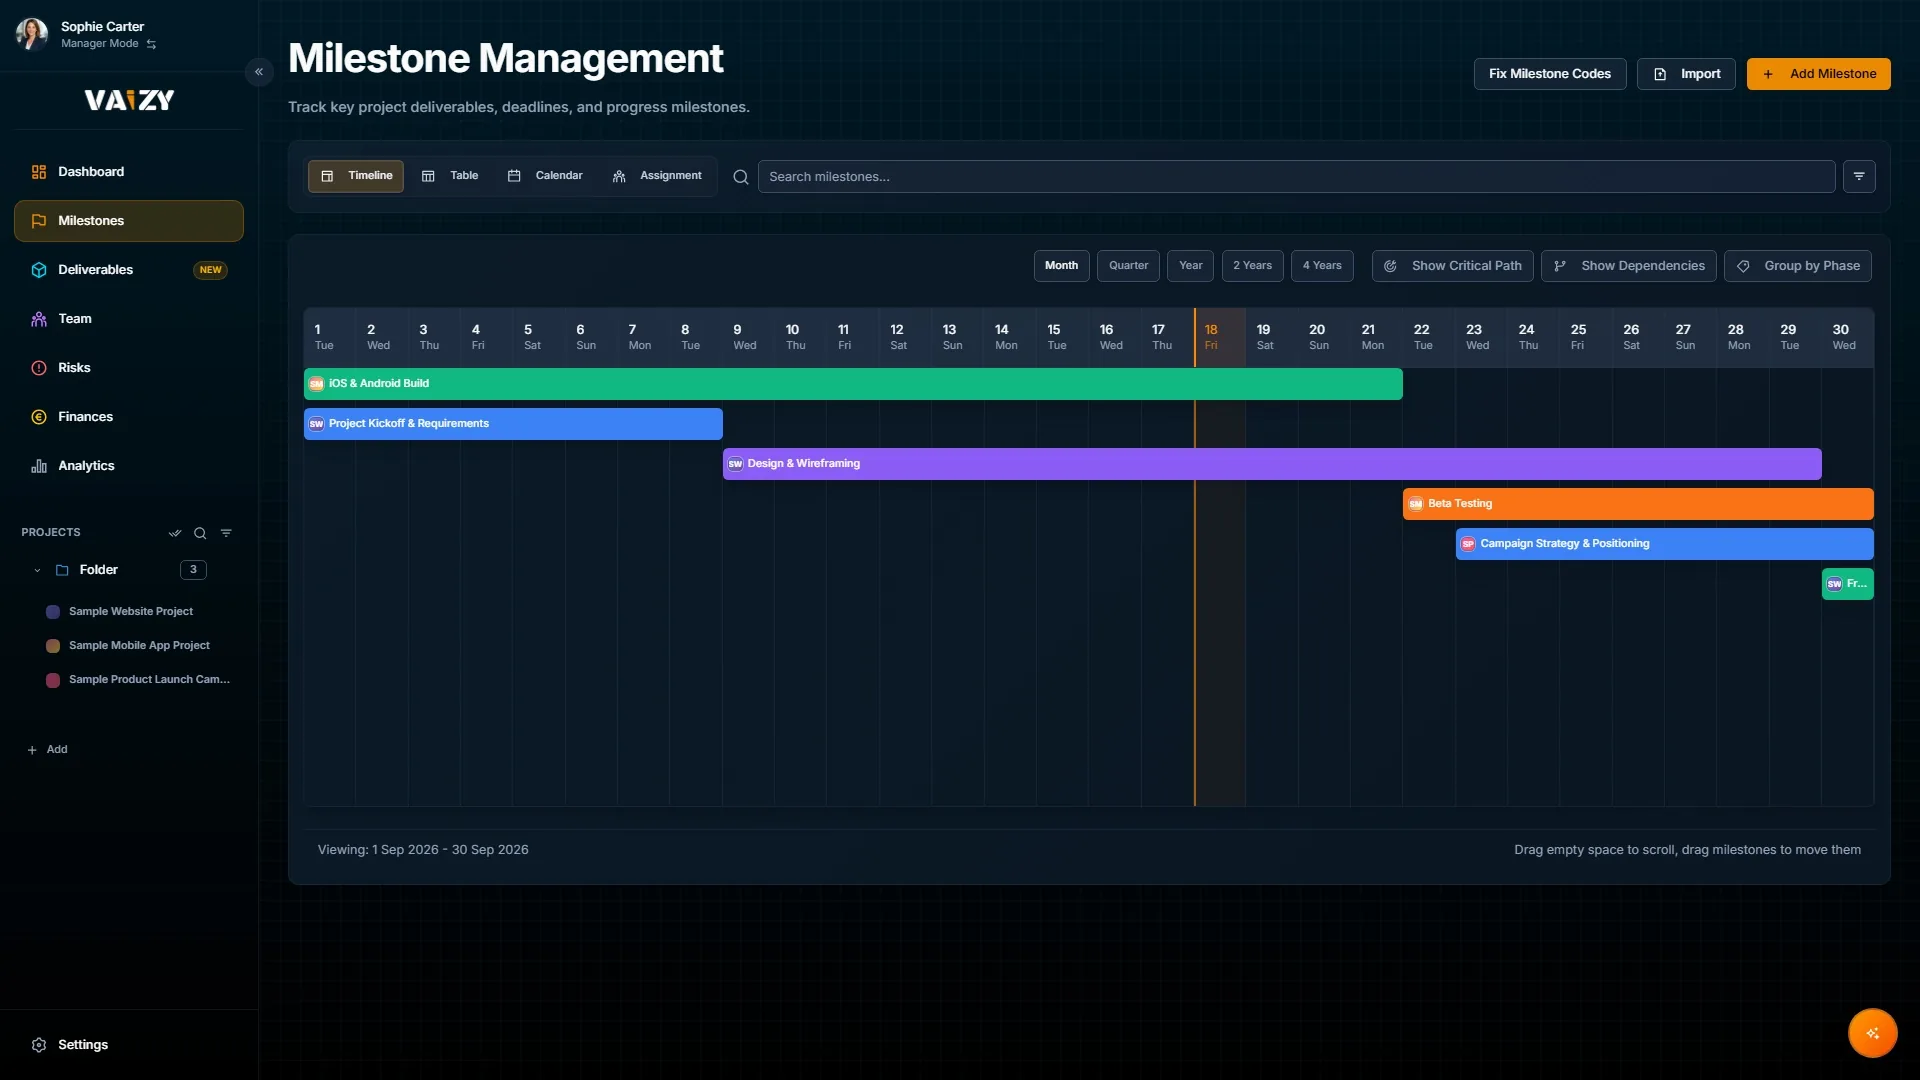Viewport: 1920px width, 1080px height.
Task: Click the Sample Website Project color dot
Action: pos(53,612)
